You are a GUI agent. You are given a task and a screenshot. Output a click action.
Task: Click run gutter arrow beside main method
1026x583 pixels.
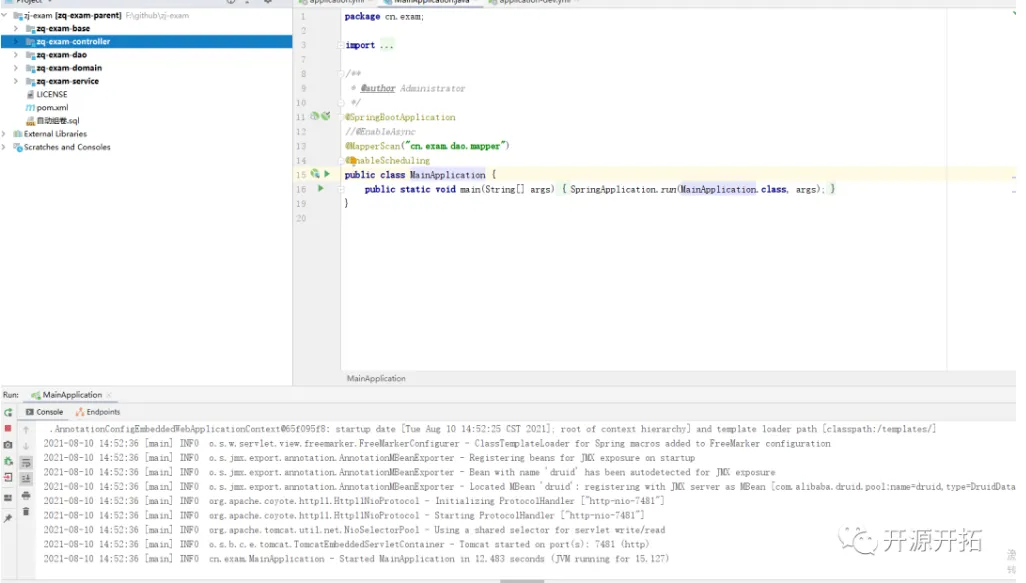pos(321,188)
